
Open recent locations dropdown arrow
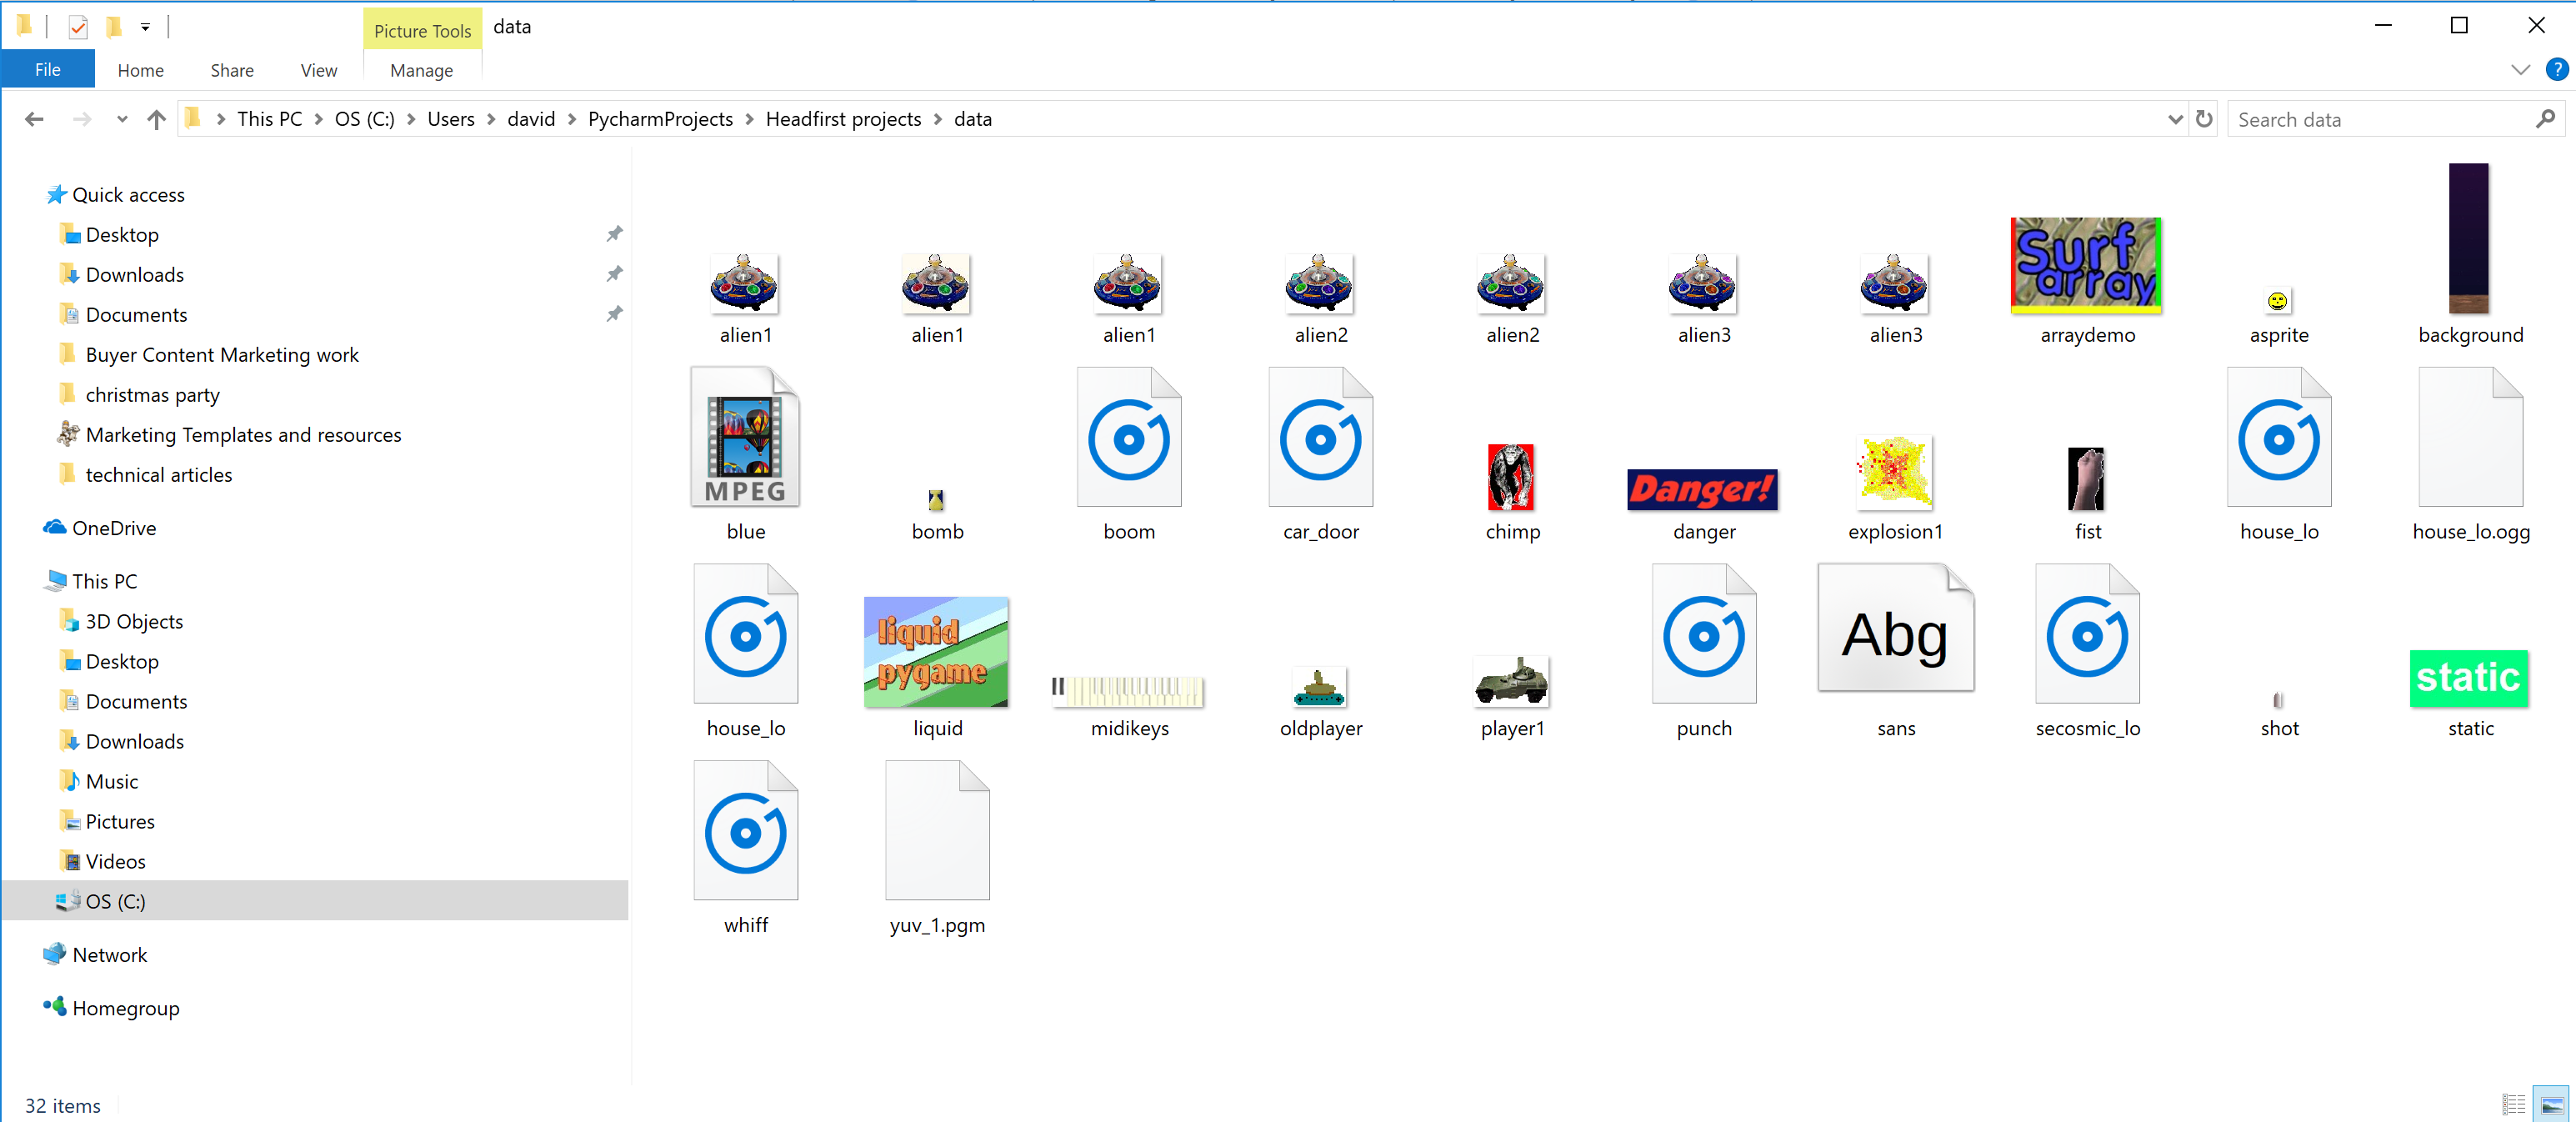[x=121, y=120]
